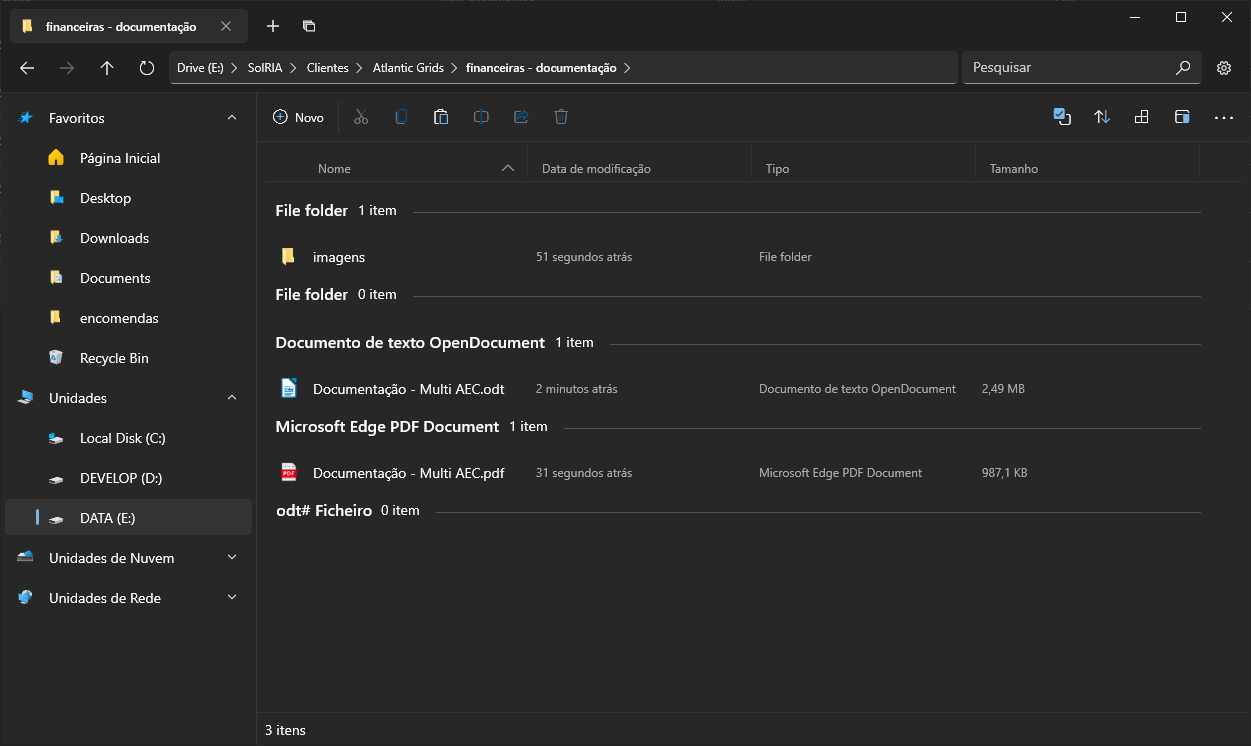Screen dimensions: 1251x746
Task: Open the three-dot more options menu
Action: 1224,117
